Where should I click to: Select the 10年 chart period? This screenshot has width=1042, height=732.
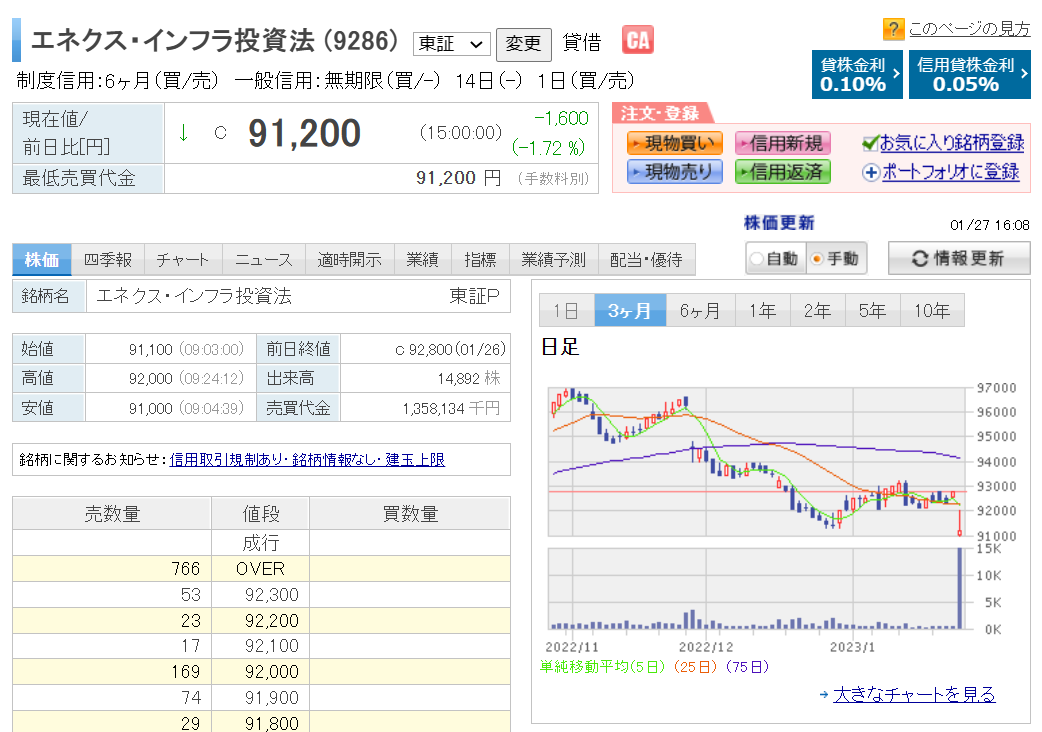tap(932, 310)
